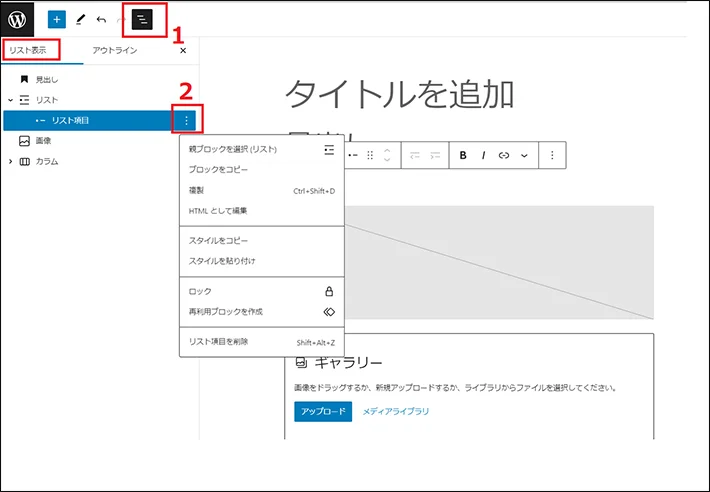Viewport: 710px width, 492px height.
Task: Click the Italic formatting icon
Action: (x=483, y=155)
